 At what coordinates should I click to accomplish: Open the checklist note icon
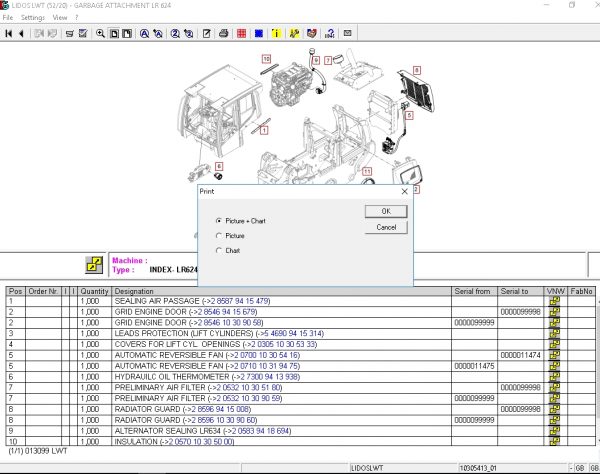(x=83, y=34)
